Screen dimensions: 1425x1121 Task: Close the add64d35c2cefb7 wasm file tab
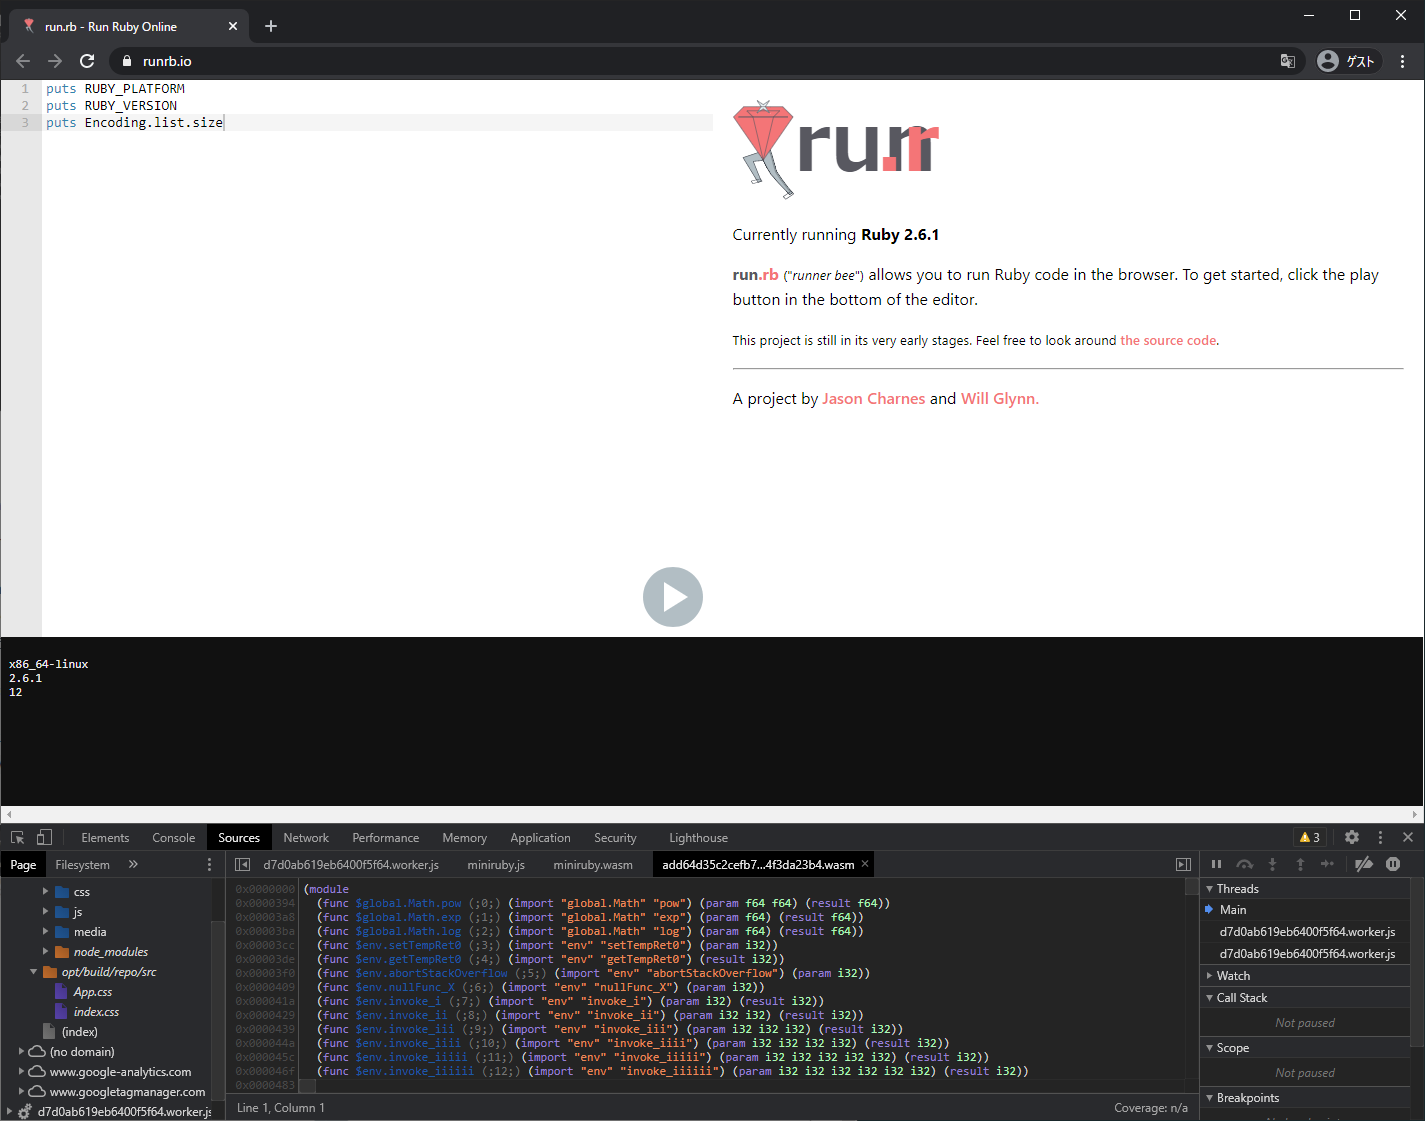(x=865, y=864)
